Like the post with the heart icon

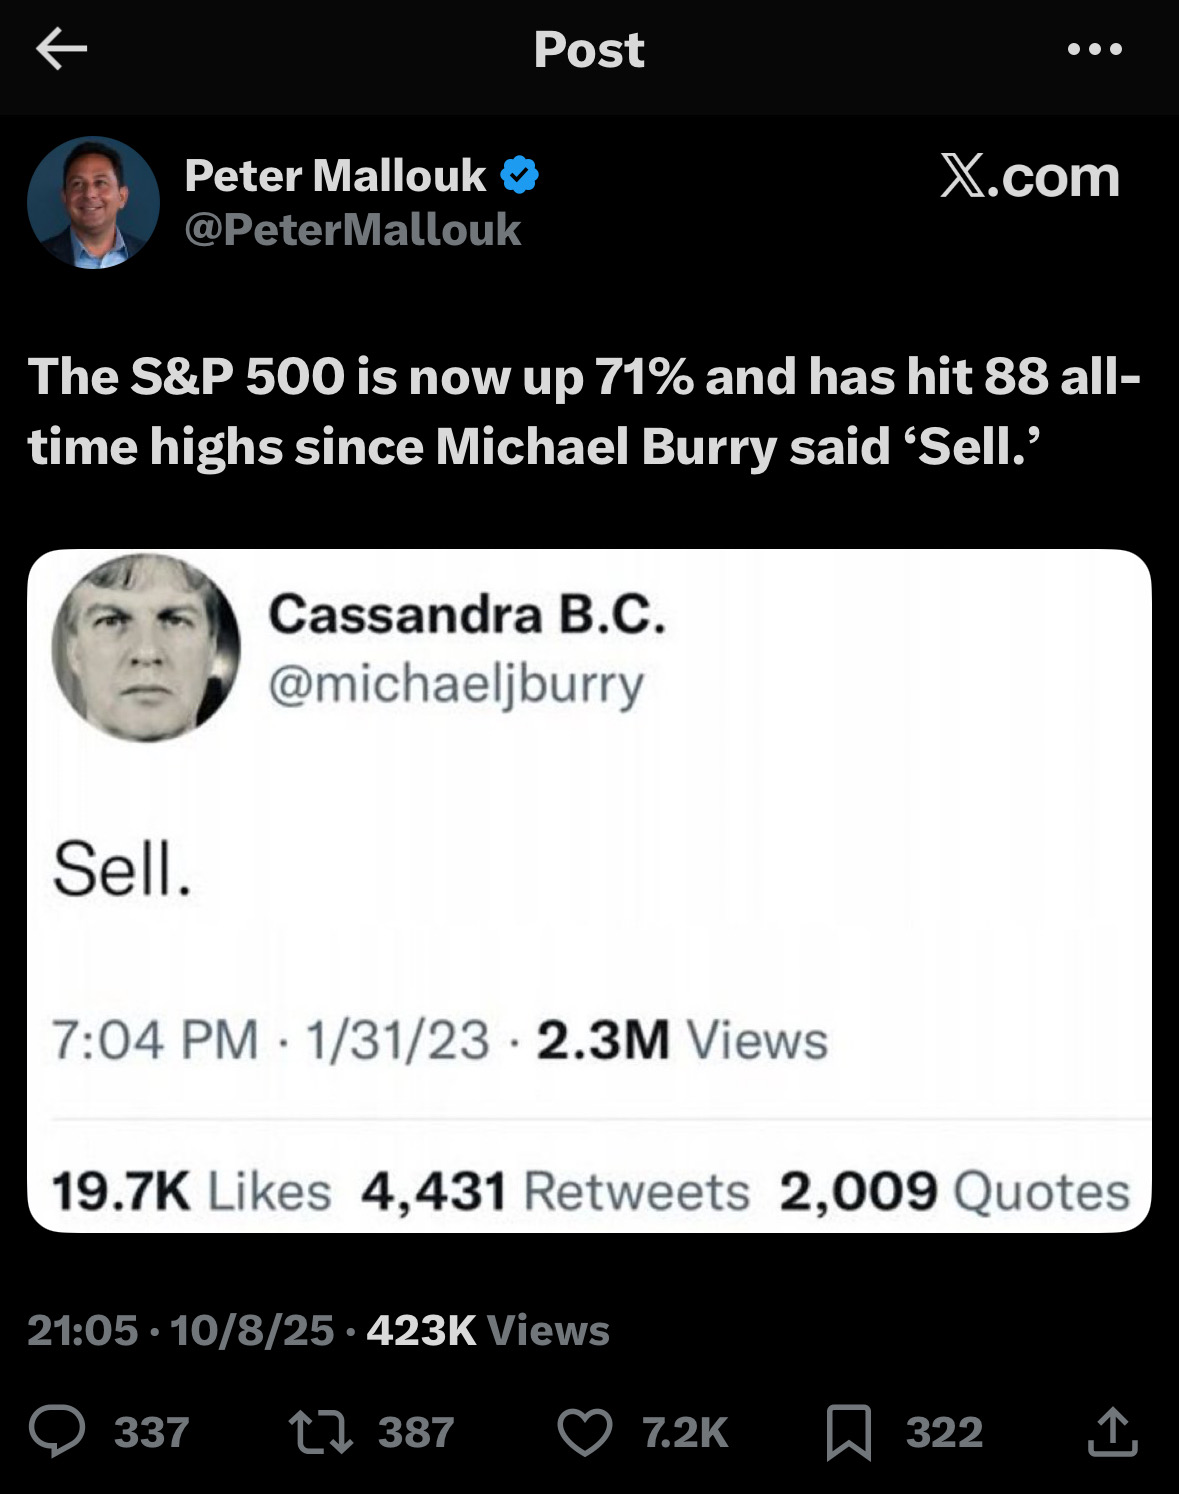[x=584, y=1431]
